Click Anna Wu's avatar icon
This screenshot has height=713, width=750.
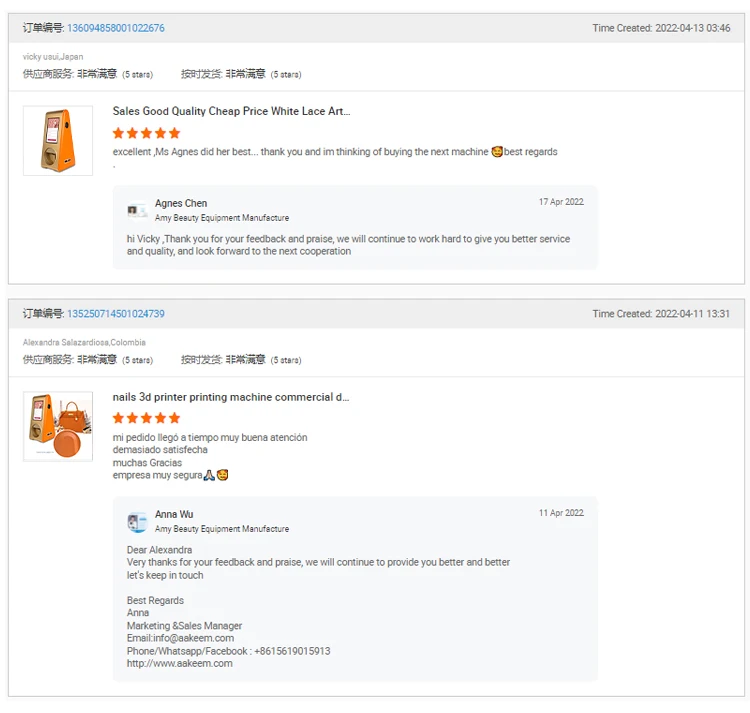pos(137,522)
